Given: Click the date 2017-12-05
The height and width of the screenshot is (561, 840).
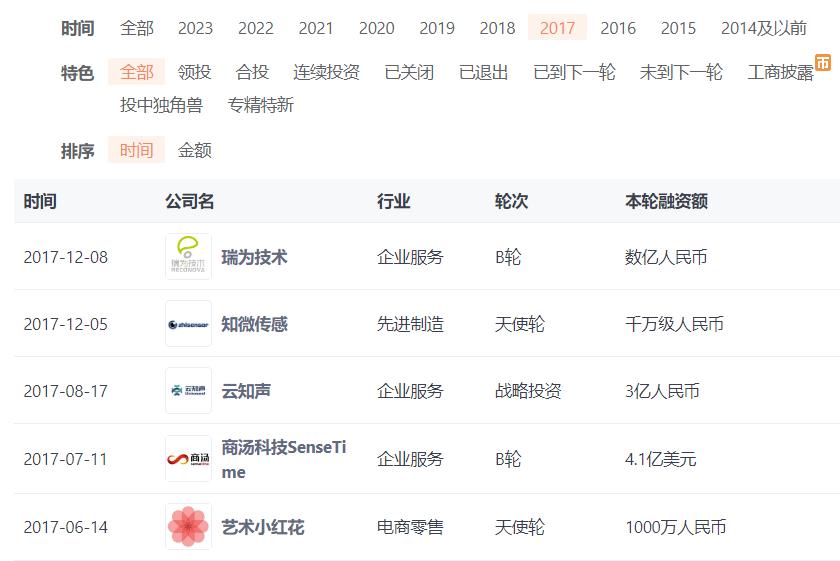Looking at the screenshot, I should click(x=65, y=324).
